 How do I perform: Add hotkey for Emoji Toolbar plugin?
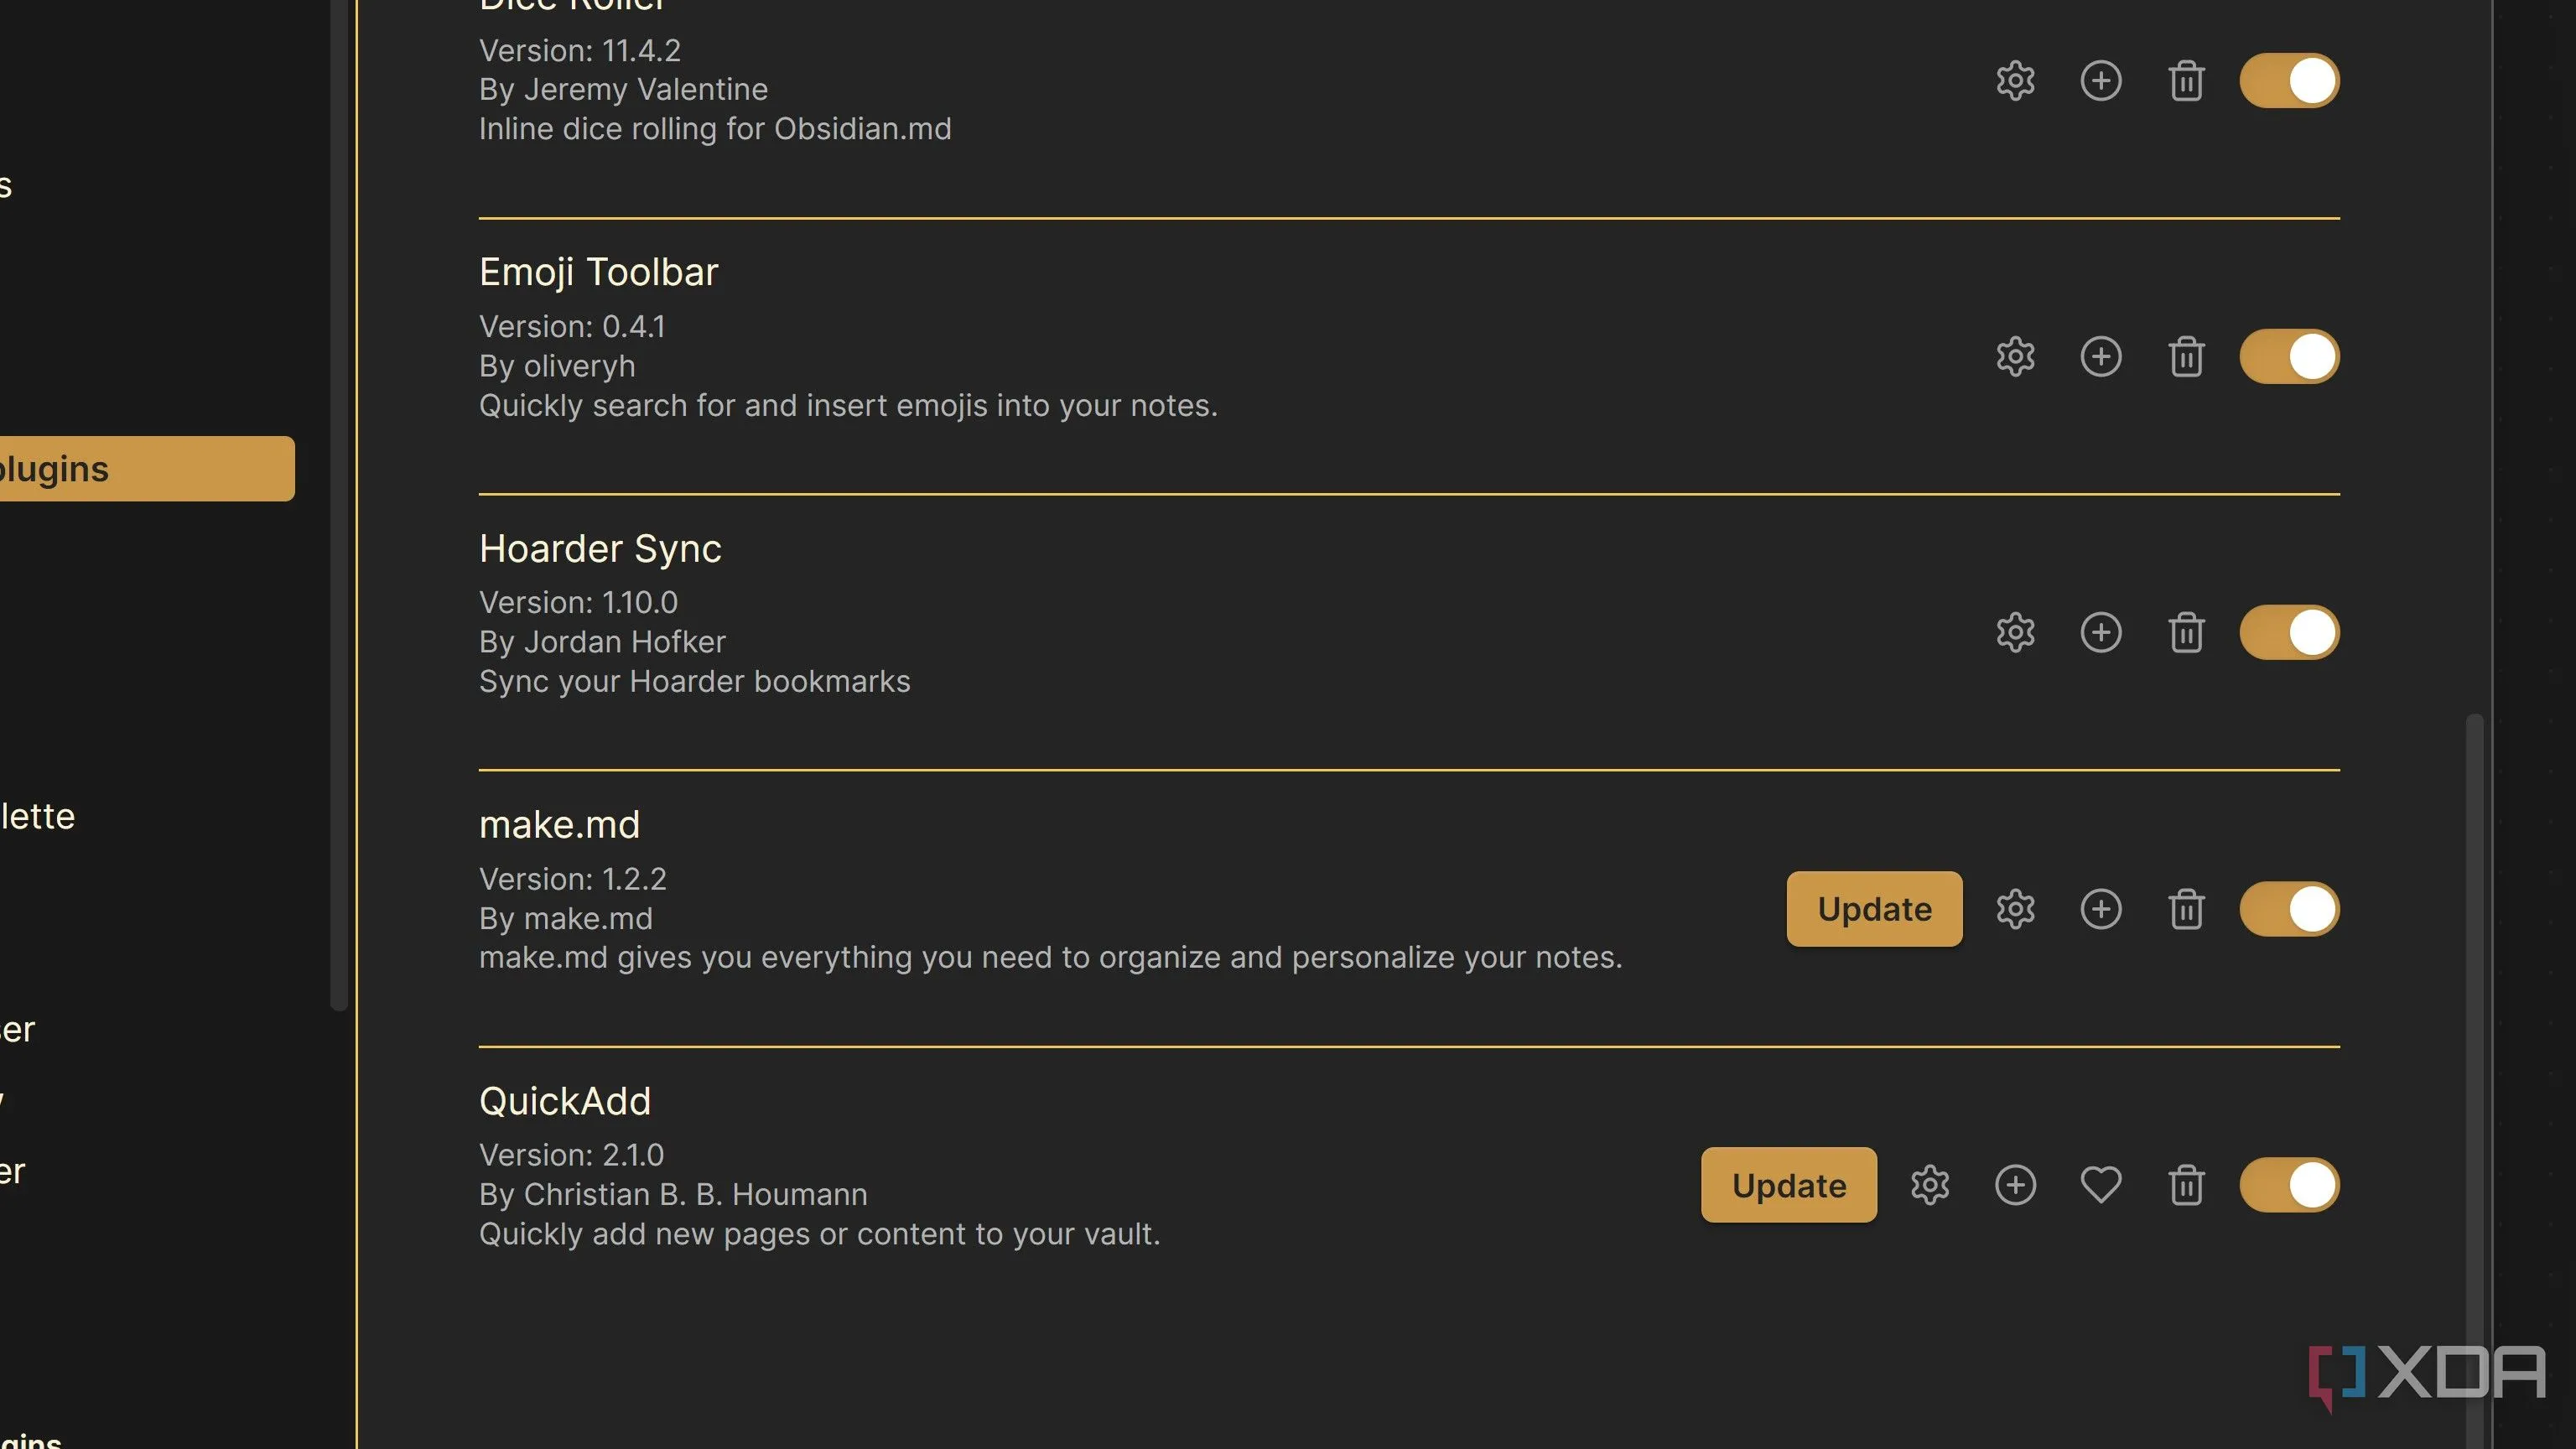click(x=2100, y=357)
